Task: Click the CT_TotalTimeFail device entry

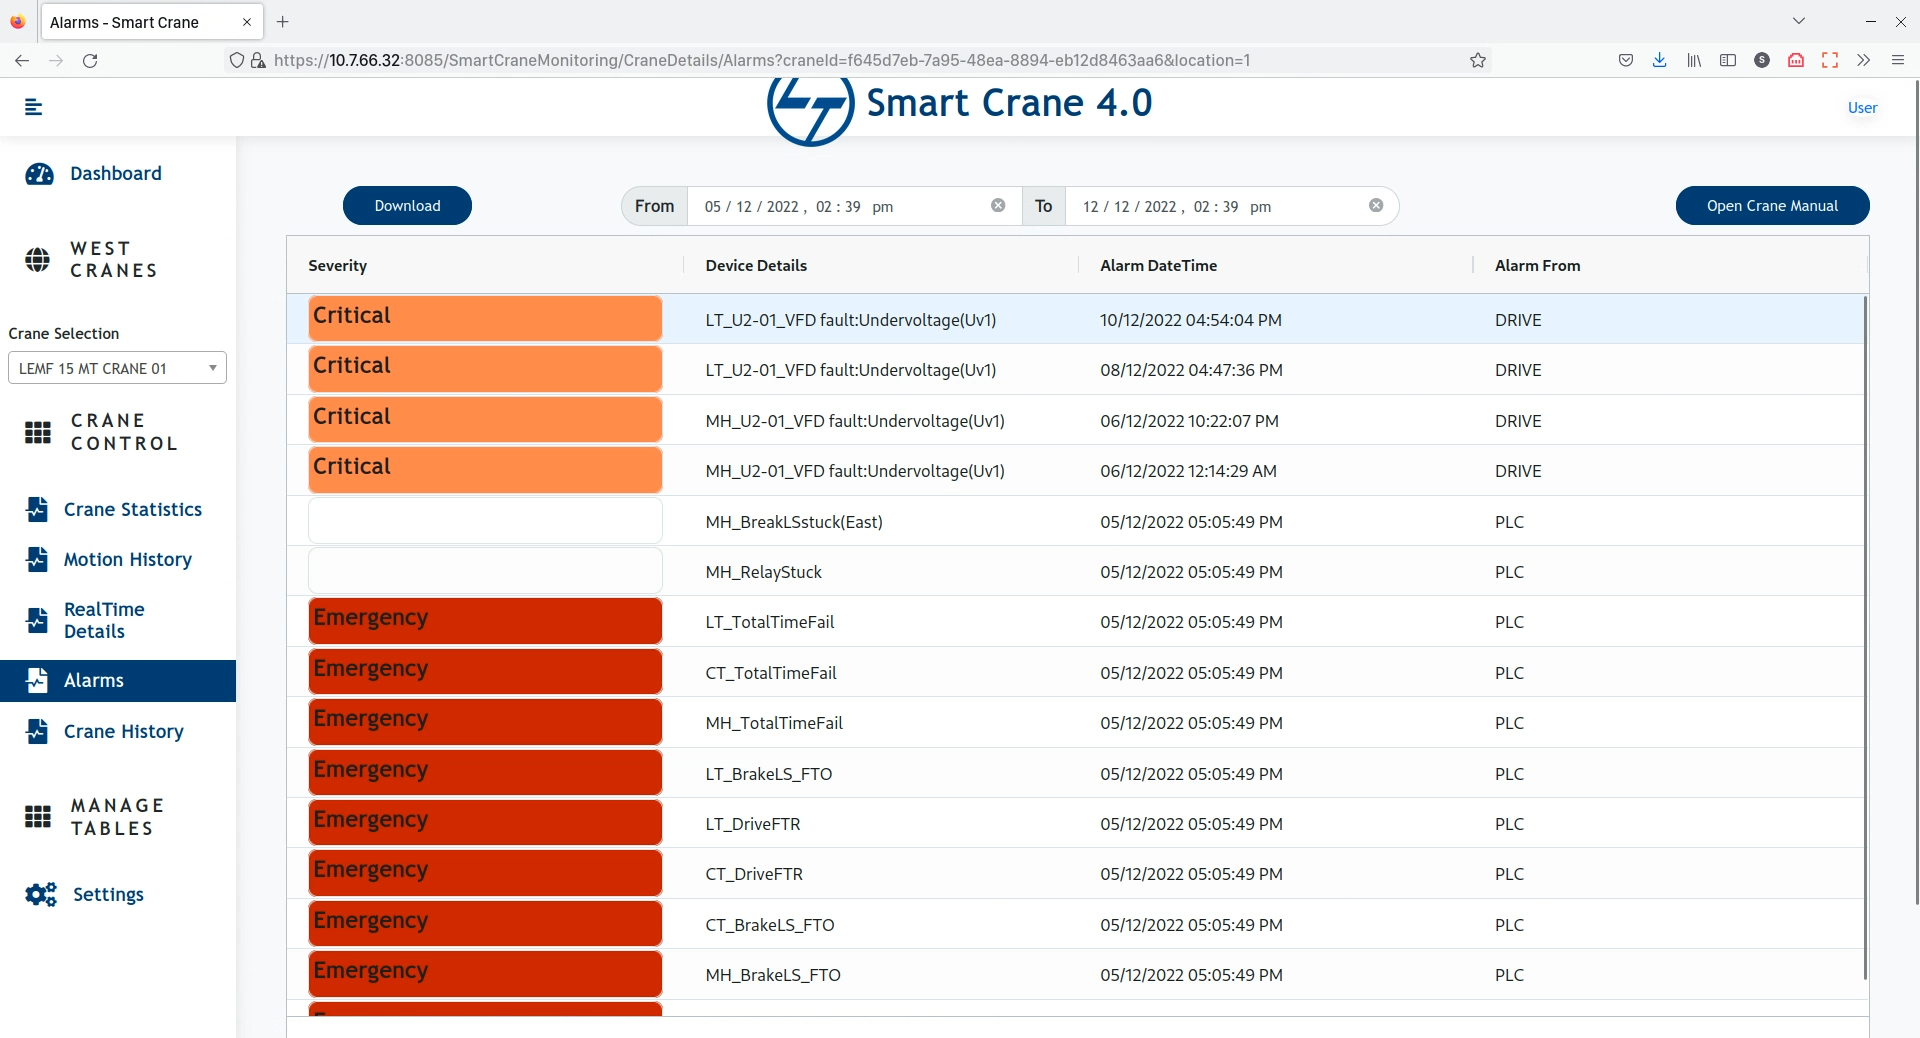Action: coord(771,673)
